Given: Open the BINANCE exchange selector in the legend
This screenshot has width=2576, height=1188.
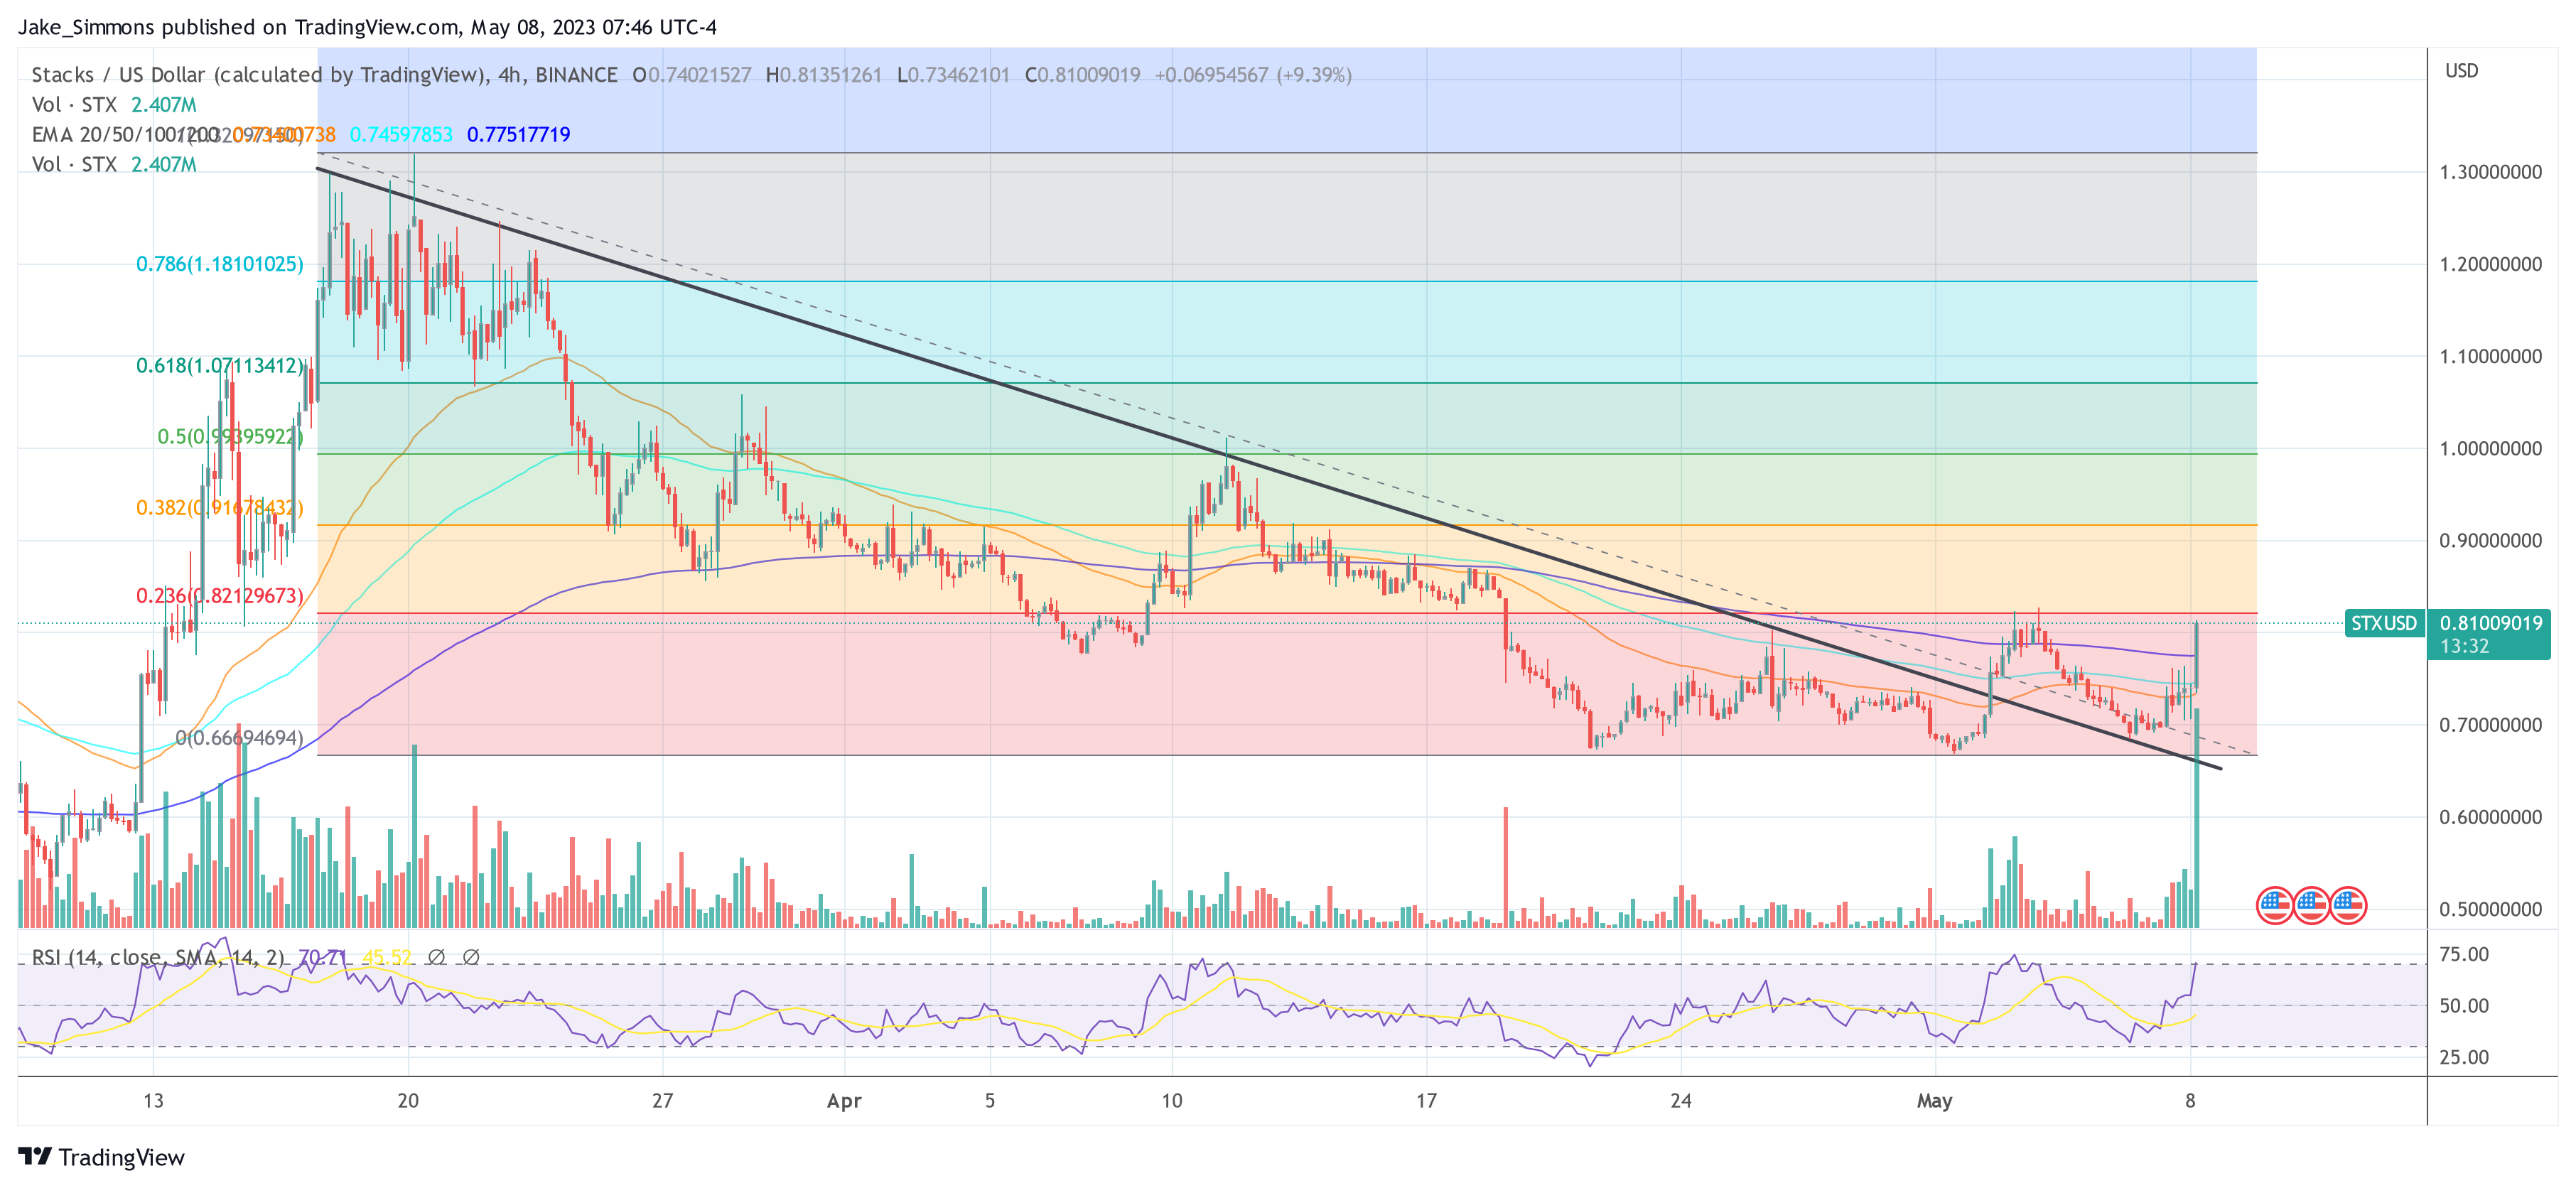Looking at the screenshot, I should click(577, 74).
